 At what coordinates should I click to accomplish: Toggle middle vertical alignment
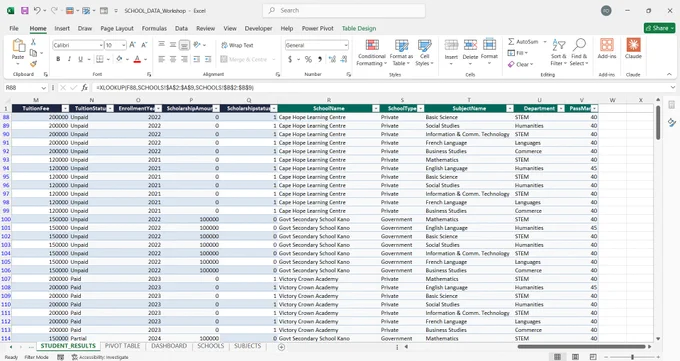(173, 45)
